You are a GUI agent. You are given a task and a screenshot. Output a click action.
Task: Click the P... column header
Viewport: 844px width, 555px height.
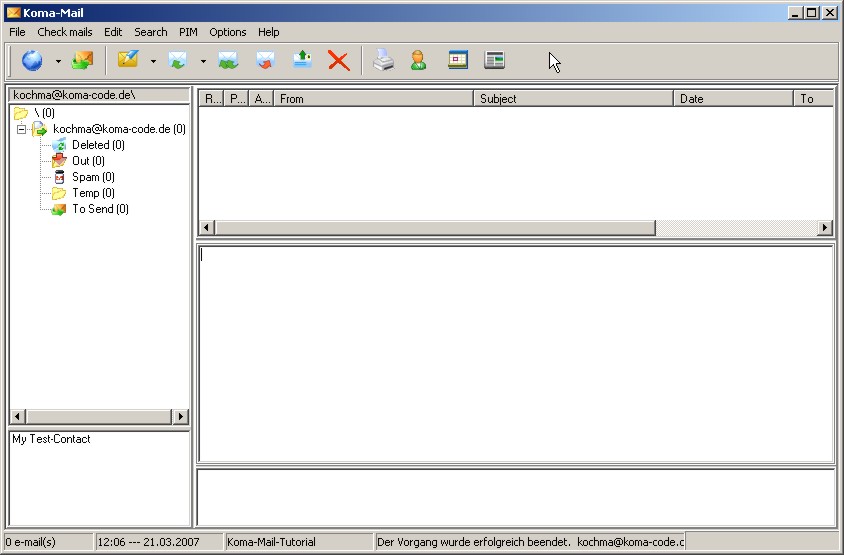(236, 99)
